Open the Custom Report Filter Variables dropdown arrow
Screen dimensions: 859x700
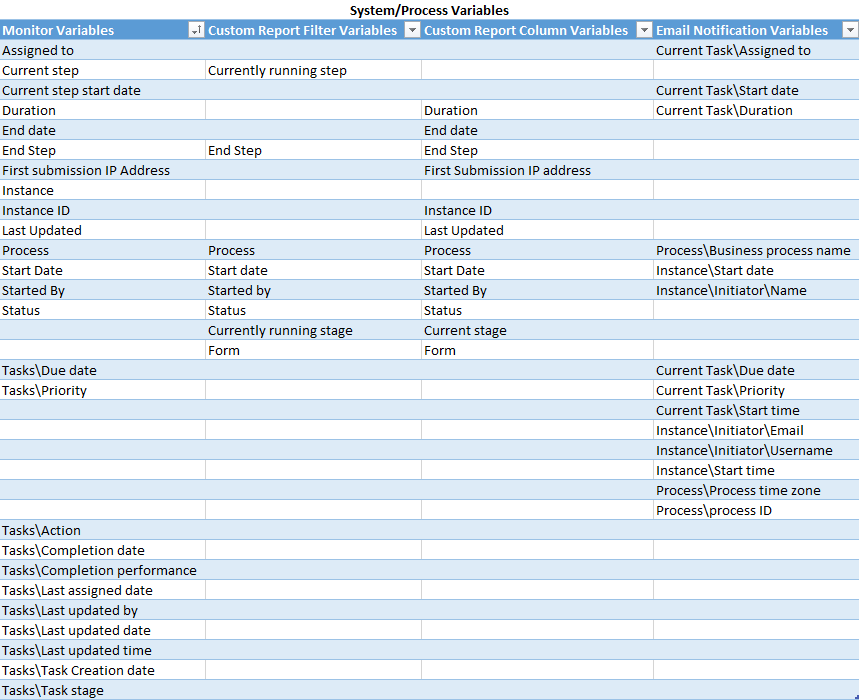click(412, 30)
